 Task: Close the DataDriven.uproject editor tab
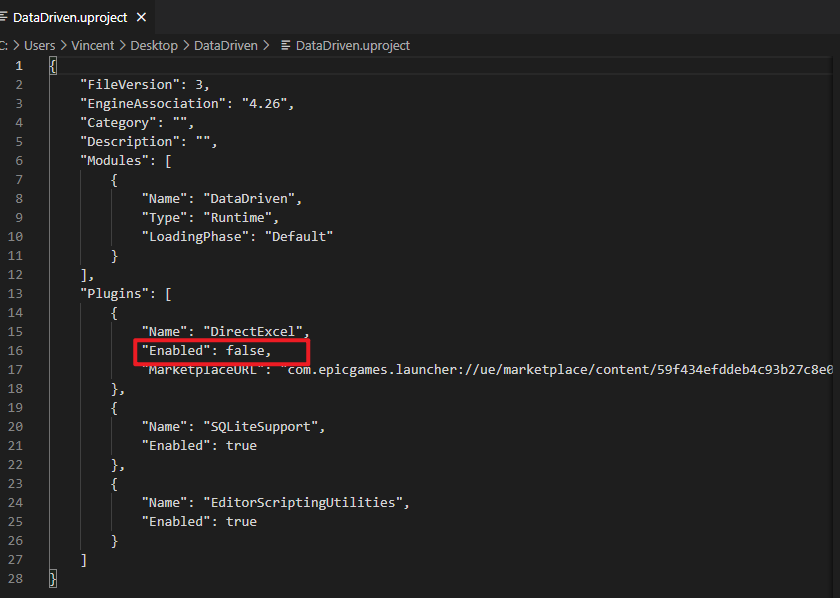coord(141,18)
